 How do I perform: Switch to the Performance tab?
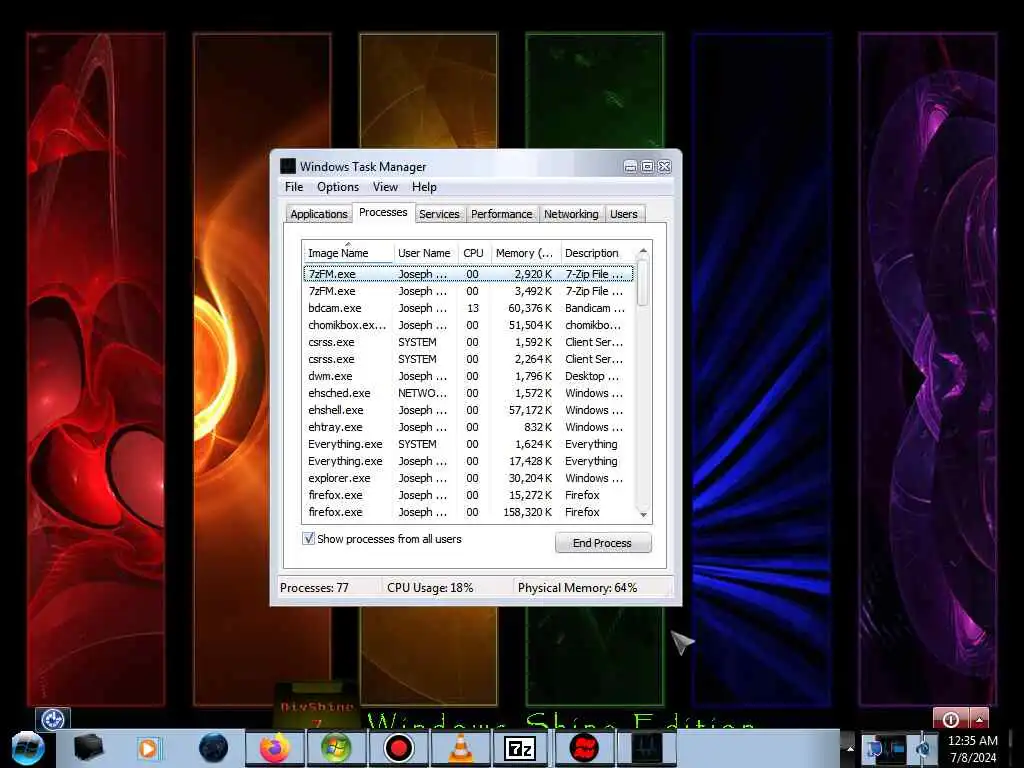[502, 214]
